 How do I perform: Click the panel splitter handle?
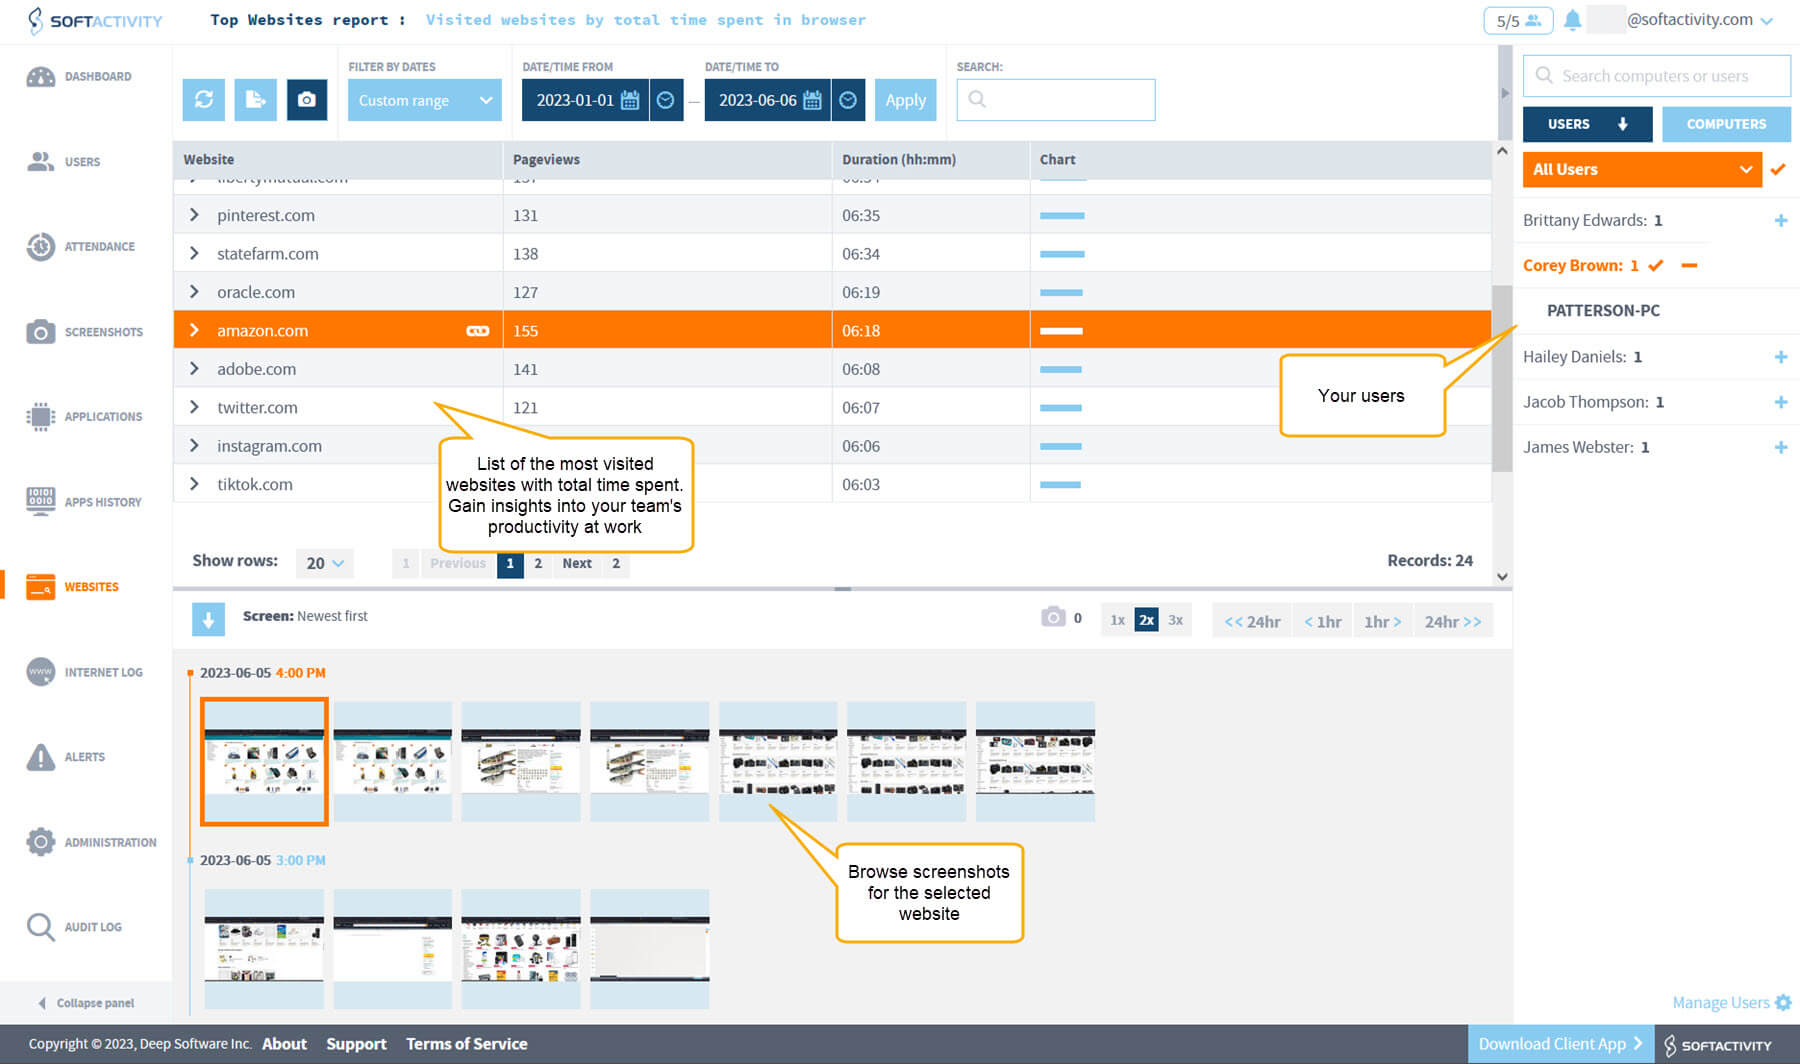tap(843, 589)
